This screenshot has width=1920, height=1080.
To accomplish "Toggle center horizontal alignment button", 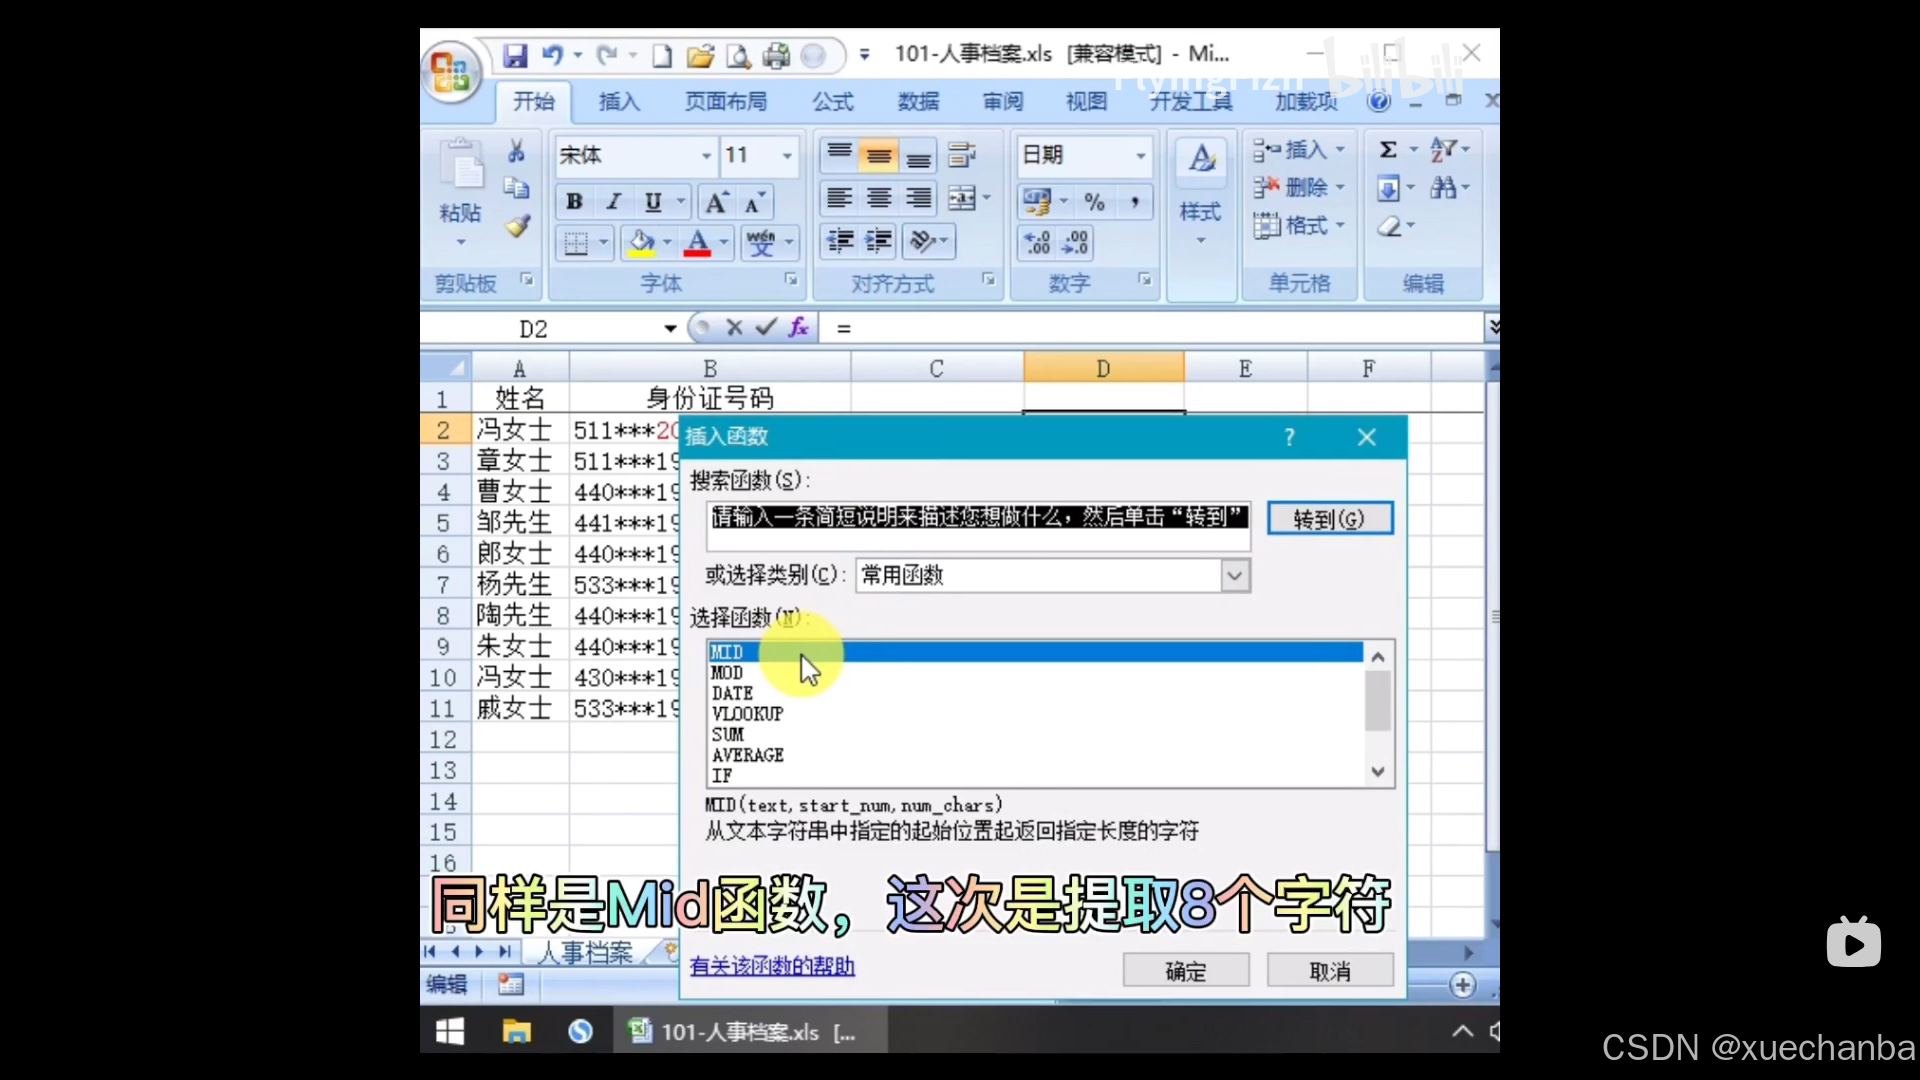I will coord(879,199).
